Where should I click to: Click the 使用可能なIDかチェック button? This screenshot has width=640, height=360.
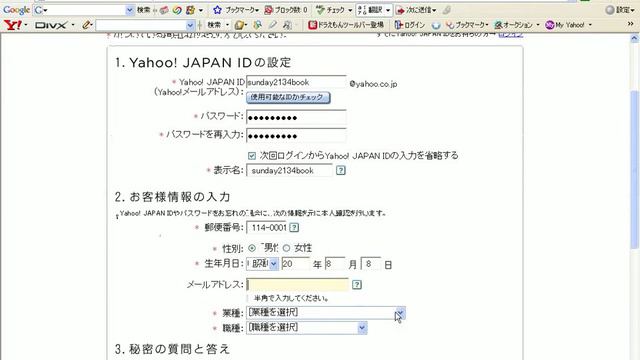288,98
